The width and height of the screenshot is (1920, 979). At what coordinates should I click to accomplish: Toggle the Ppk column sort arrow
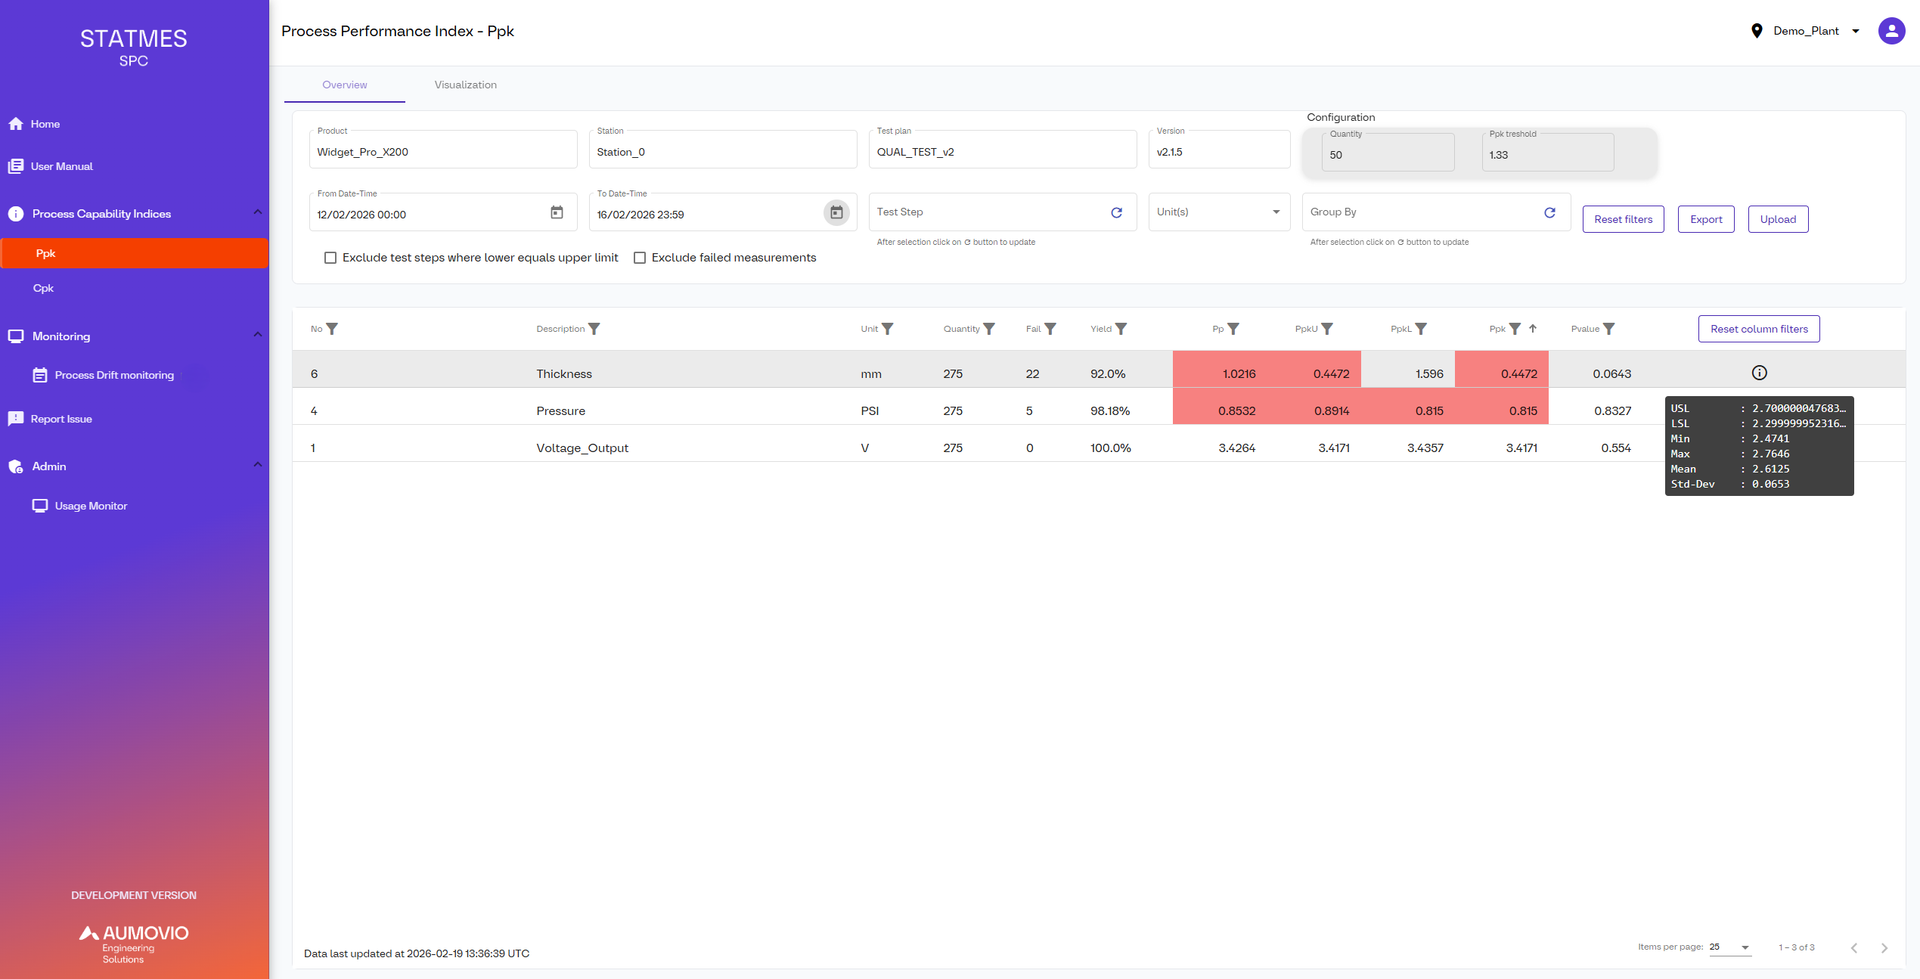1533,328
